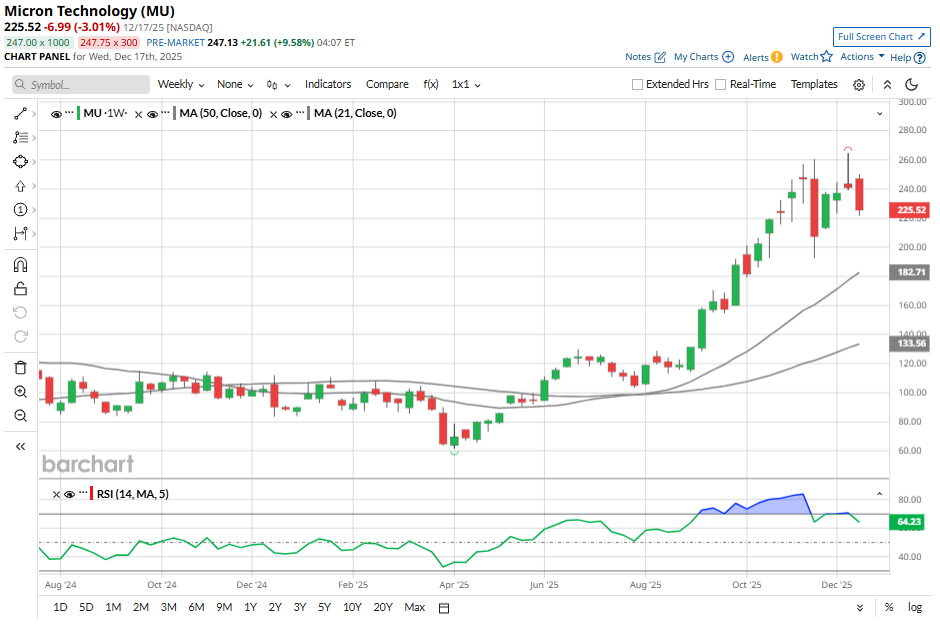Screen dimensions: 940x630
Task: Select the trend line drawing tool
Action: pos(20,114)
